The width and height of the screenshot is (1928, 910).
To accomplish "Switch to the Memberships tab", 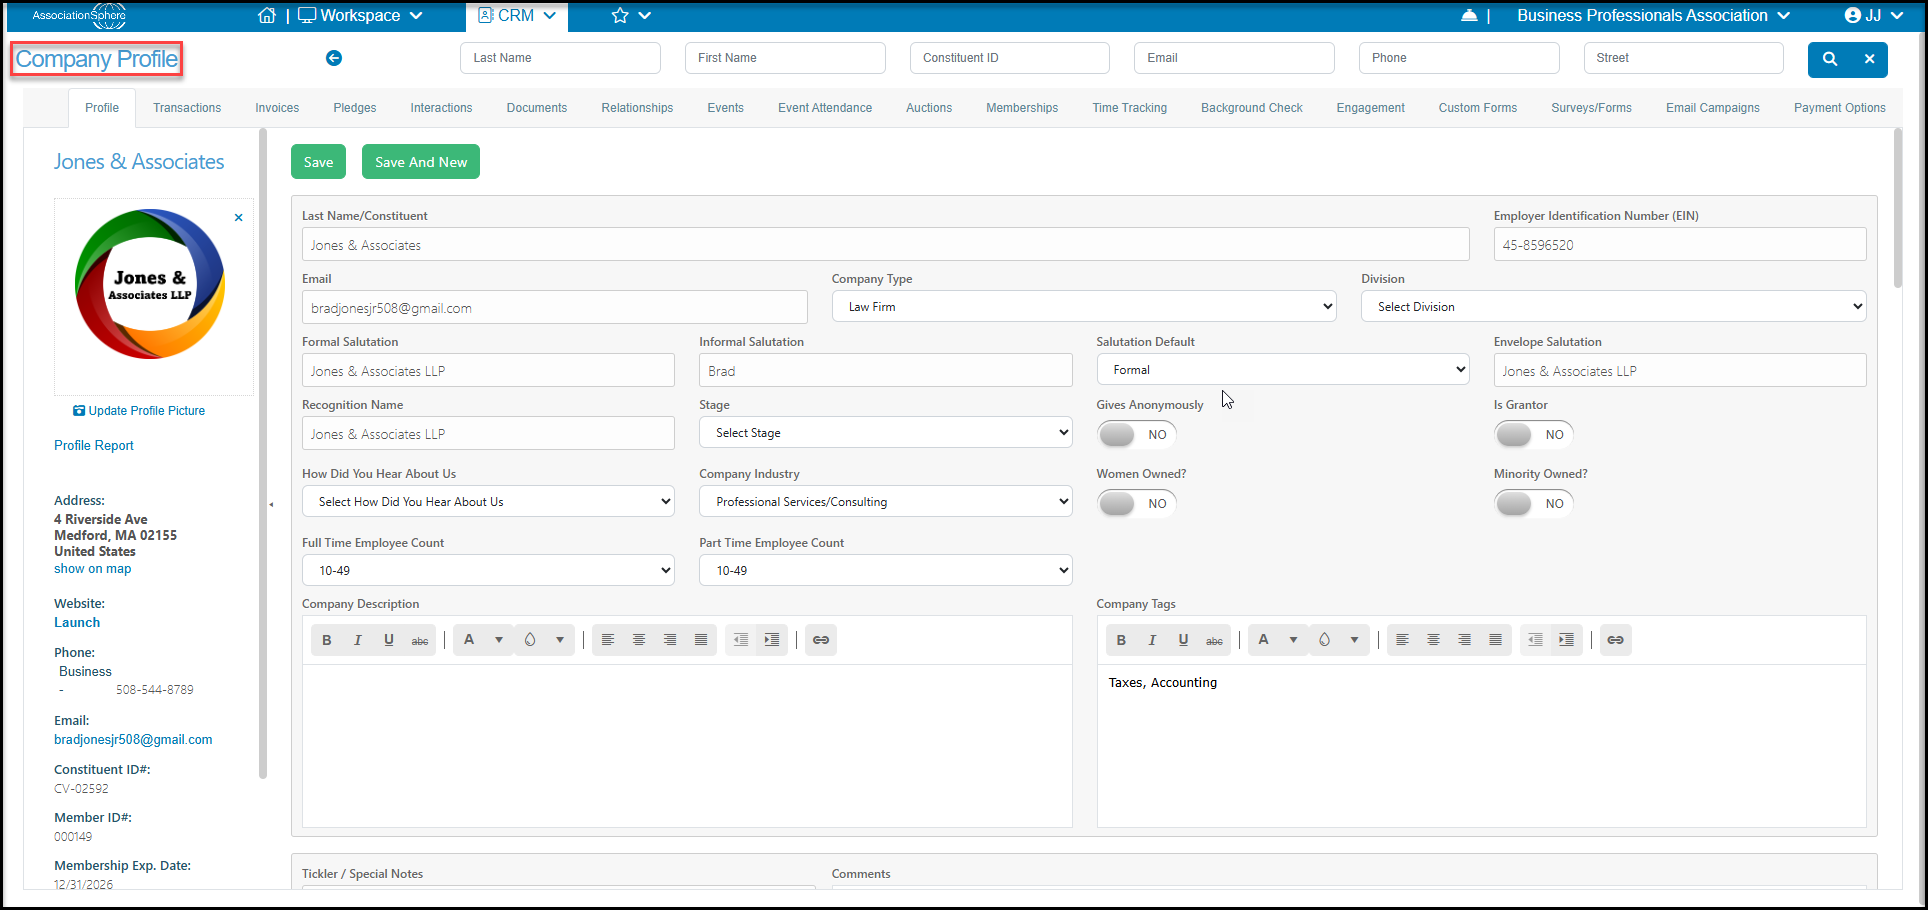I will (x=1022, y=108).
